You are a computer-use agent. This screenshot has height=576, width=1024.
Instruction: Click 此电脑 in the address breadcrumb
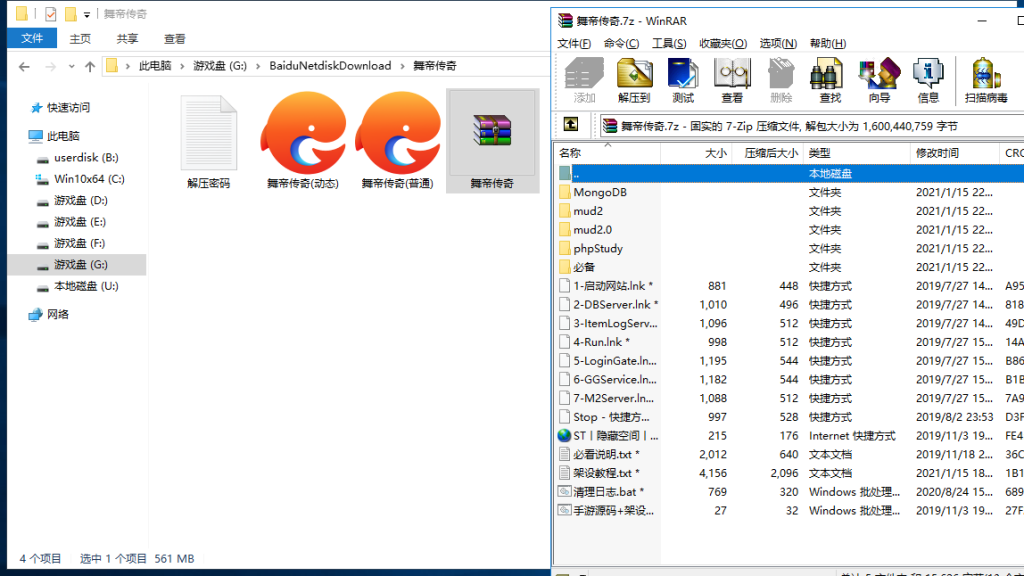click(x=155, y=66)
